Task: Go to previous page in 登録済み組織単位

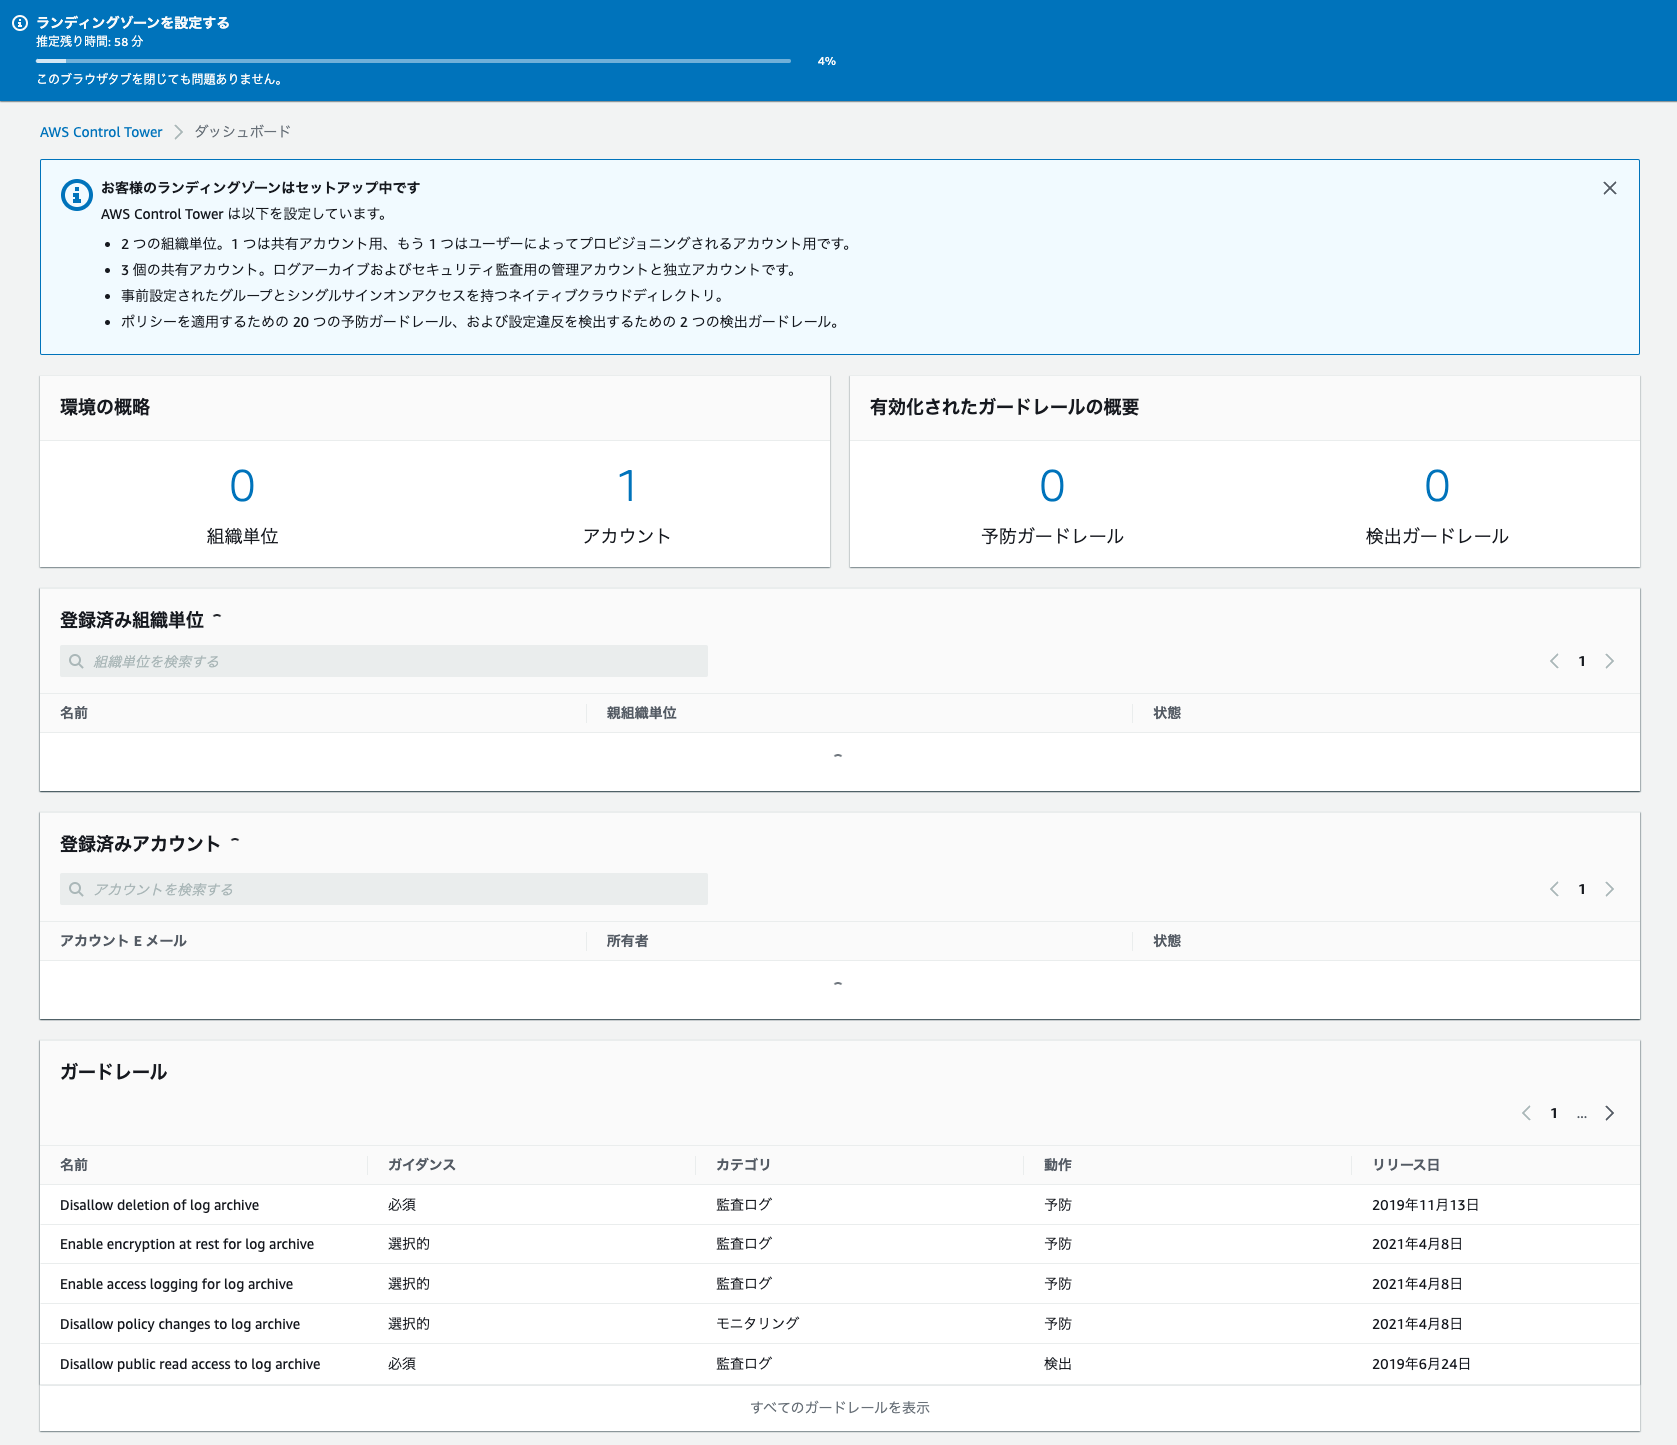Action: tap(1554, 661)
